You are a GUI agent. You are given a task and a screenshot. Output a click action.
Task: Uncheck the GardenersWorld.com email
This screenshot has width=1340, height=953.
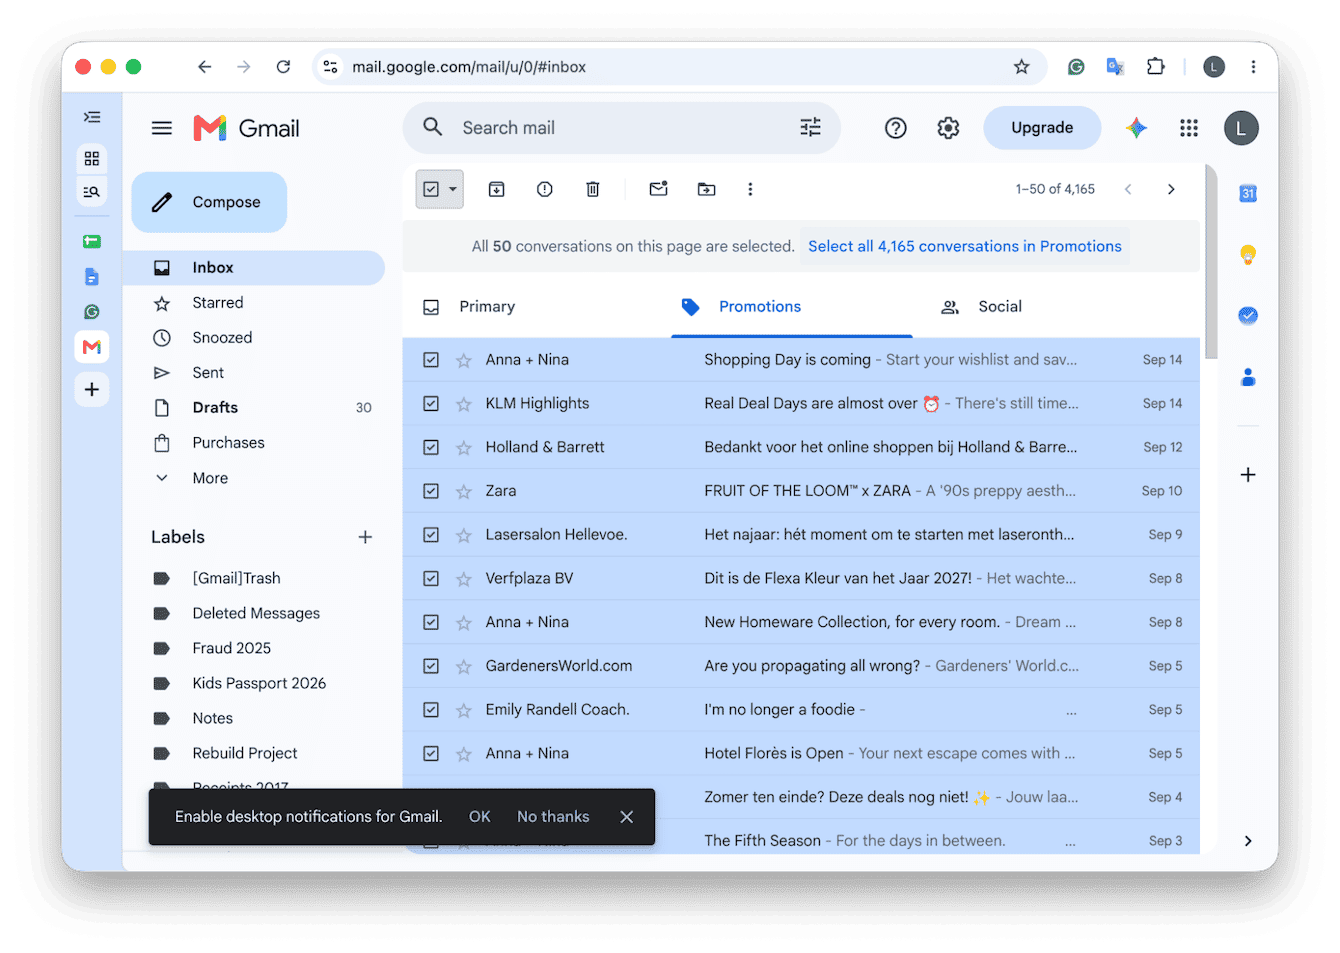point(431,666)
